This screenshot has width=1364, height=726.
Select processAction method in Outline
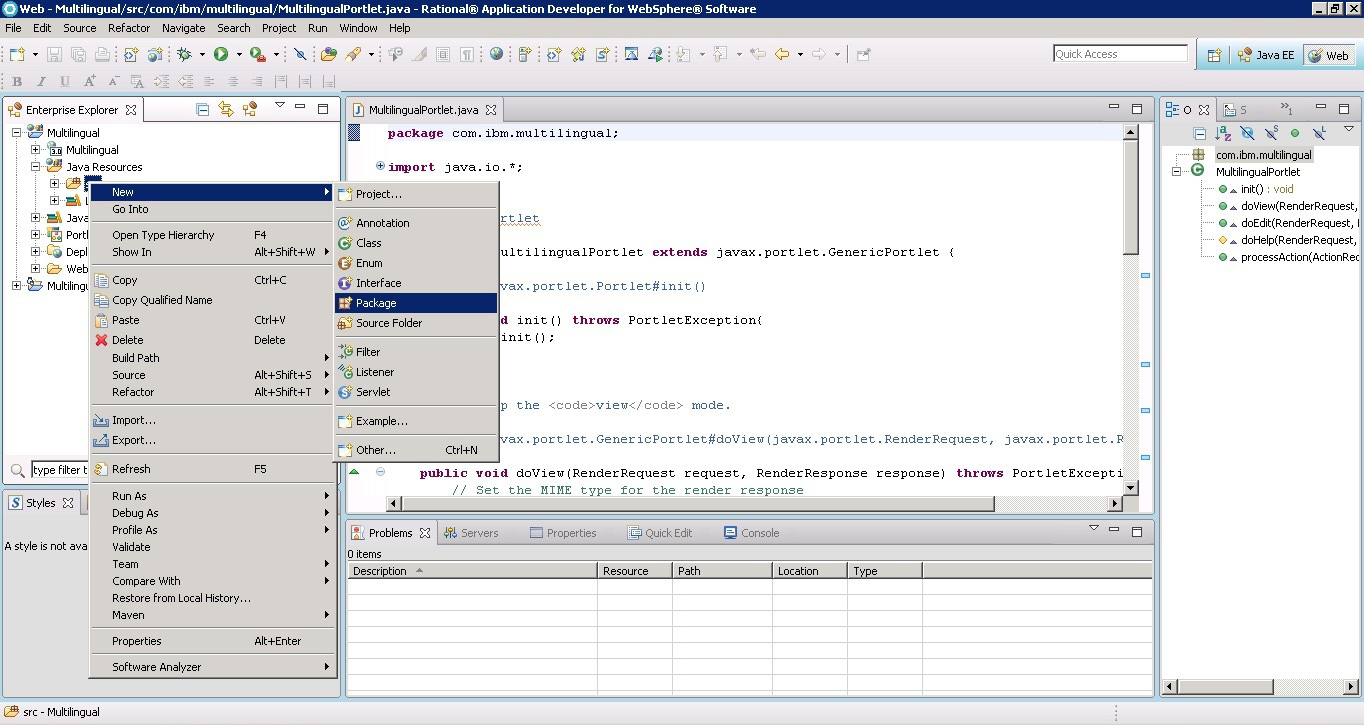pyautogui.click(x=1288, y=257)
